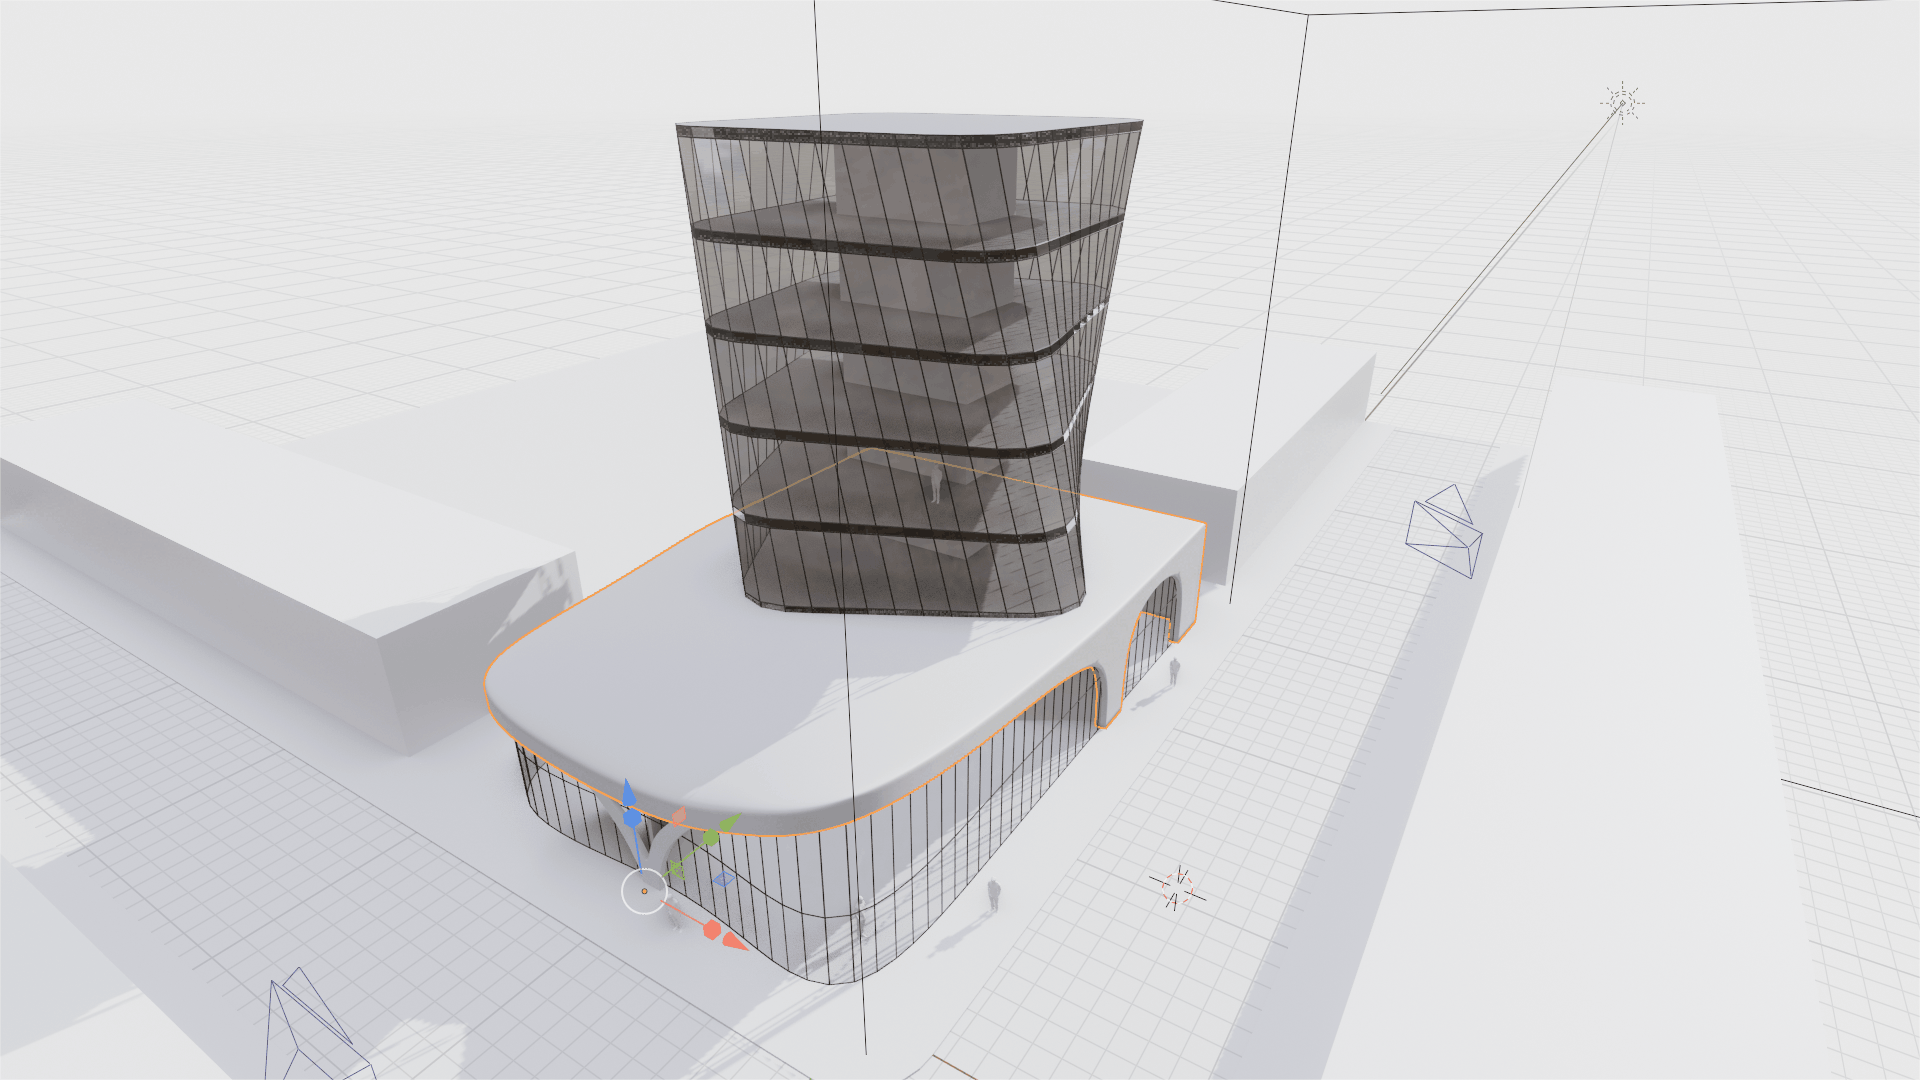Select the red cube scale handle
Screen dimensions: 1920x1080
712,930
